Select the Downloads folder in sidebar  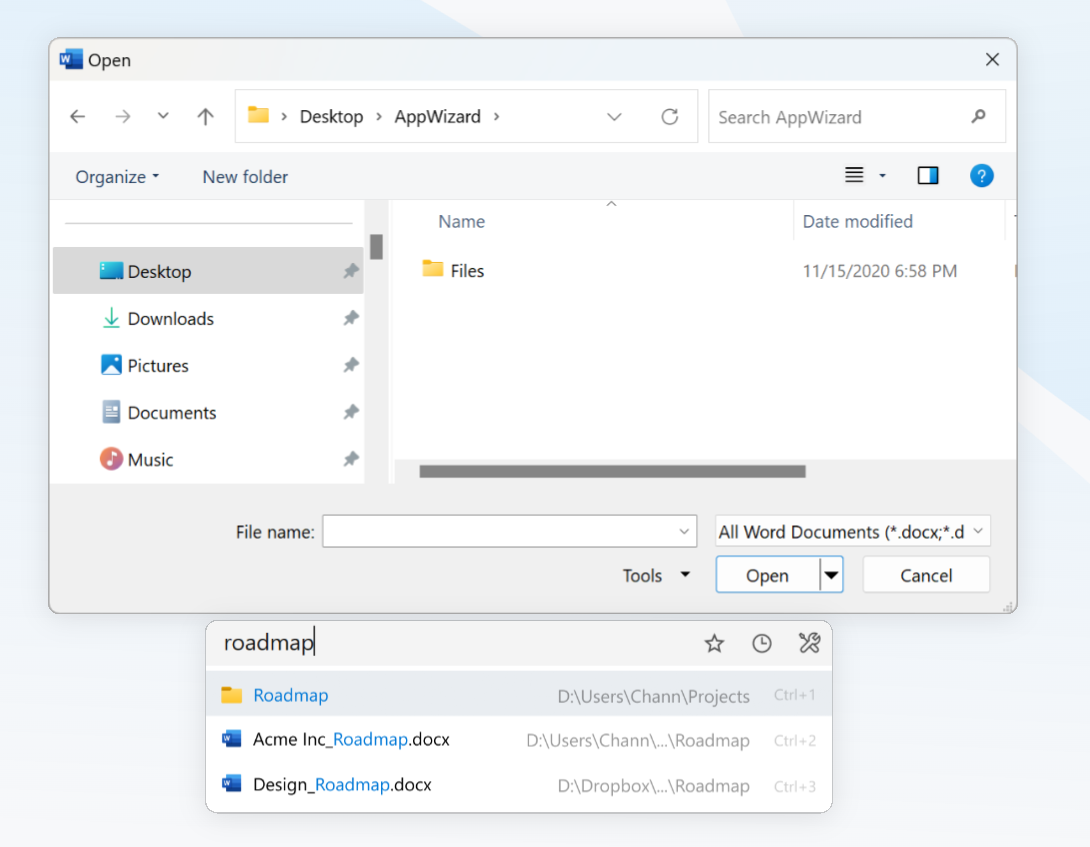[170, 319]
